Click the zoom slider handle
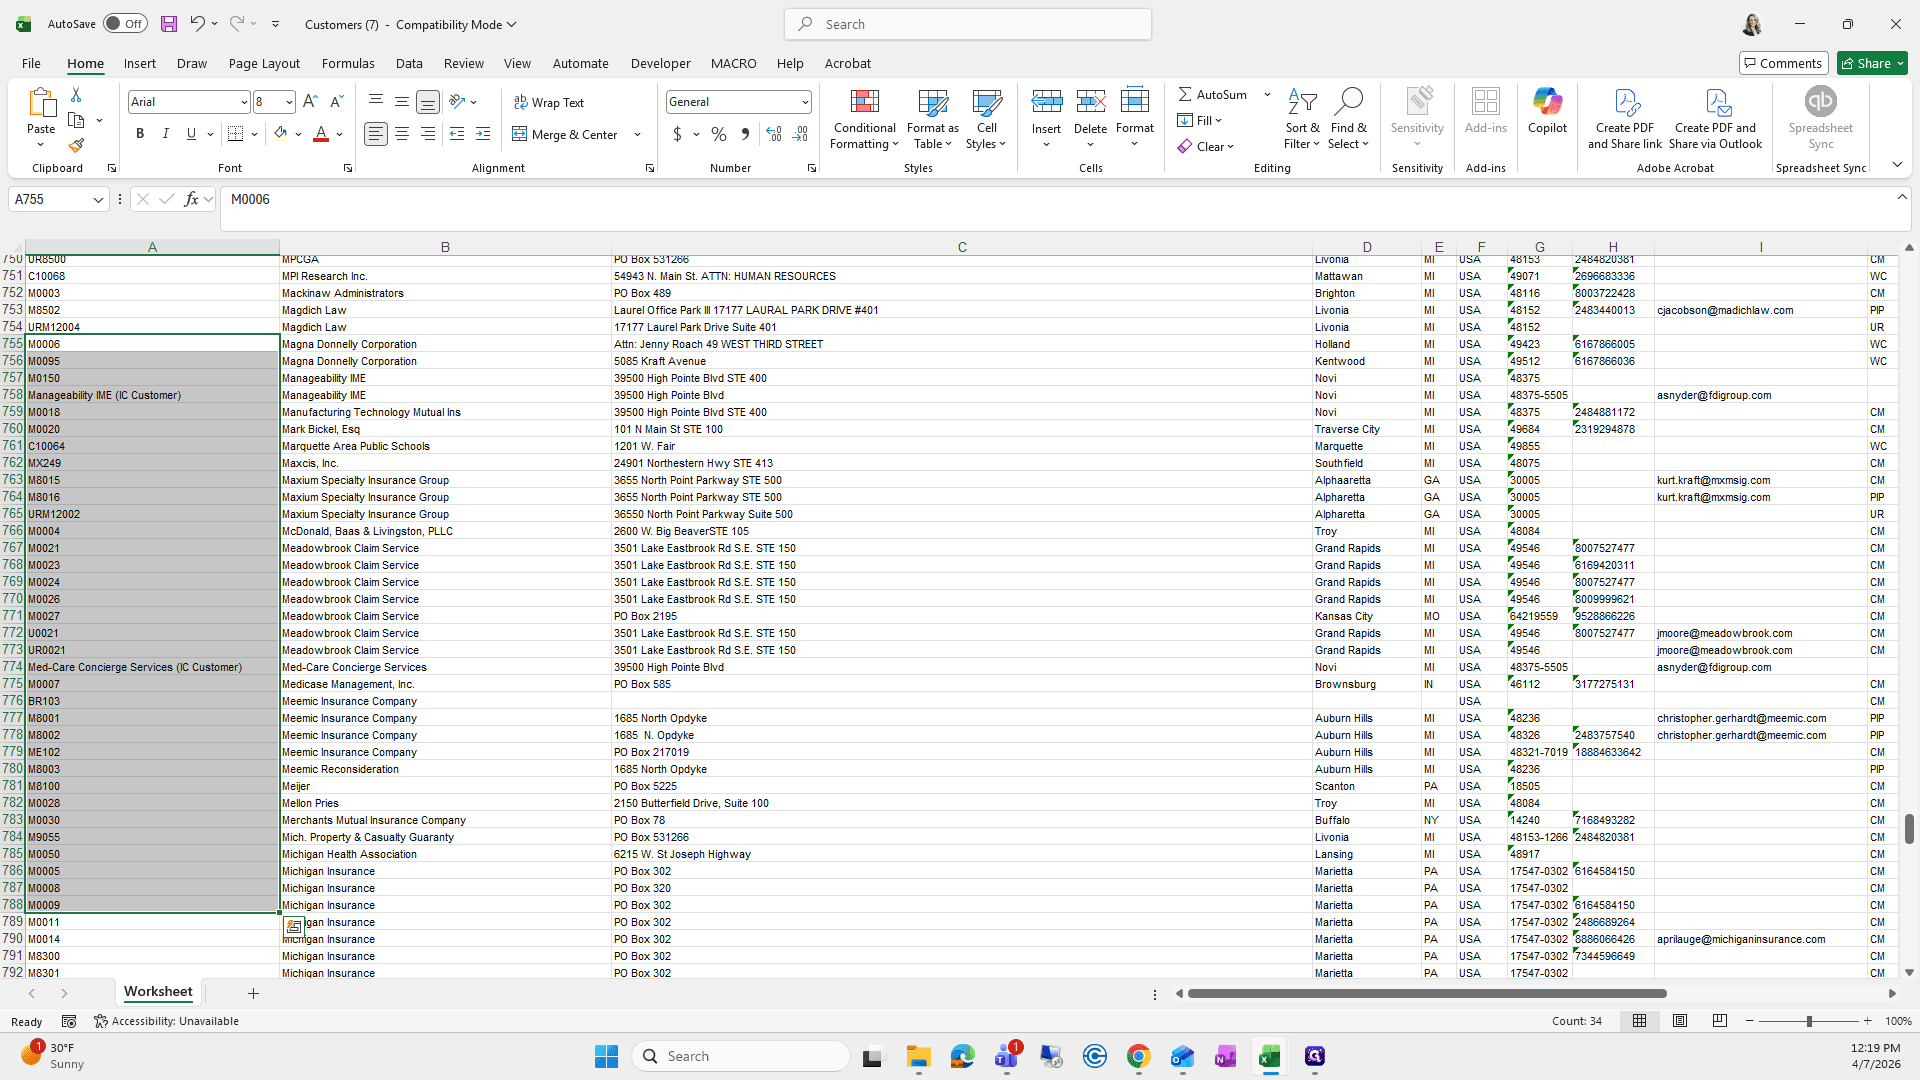1920x1080 pixels. click(1808, 1021)
